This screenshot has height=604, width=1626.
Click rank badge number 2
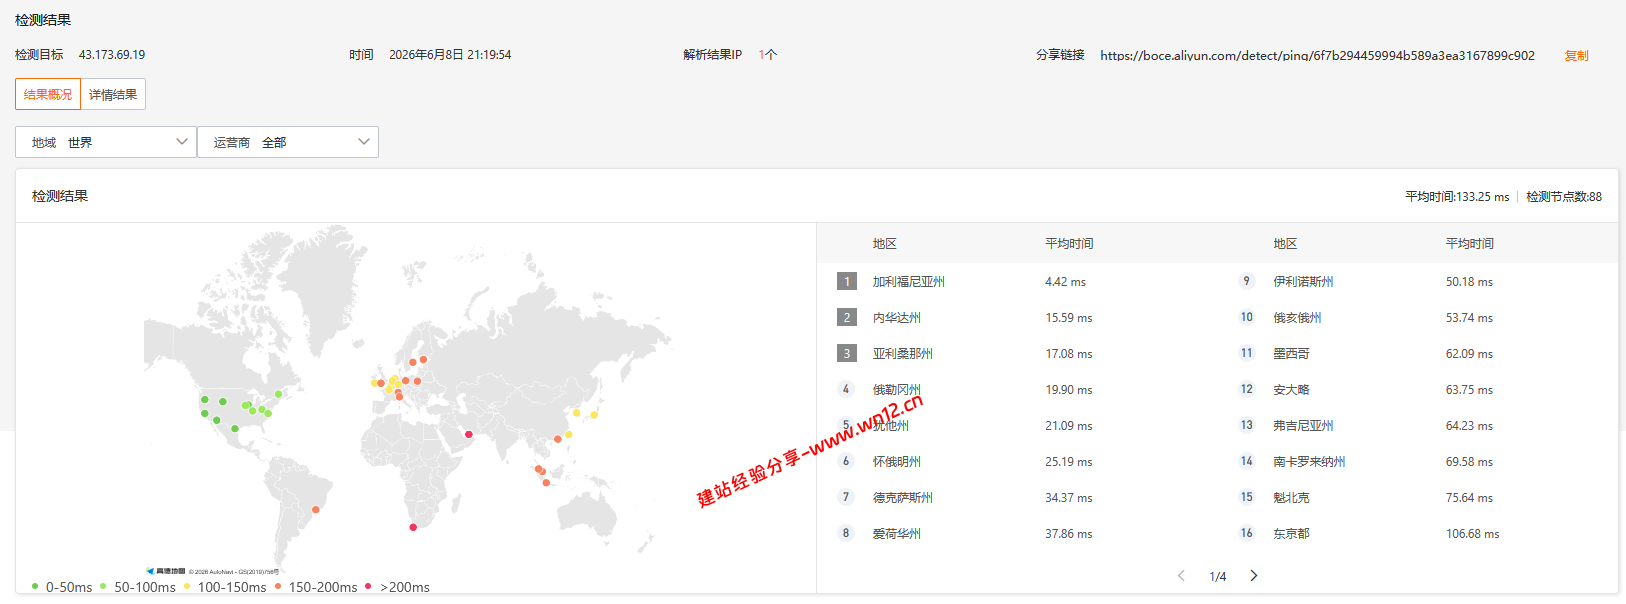(x=847, y=317)
